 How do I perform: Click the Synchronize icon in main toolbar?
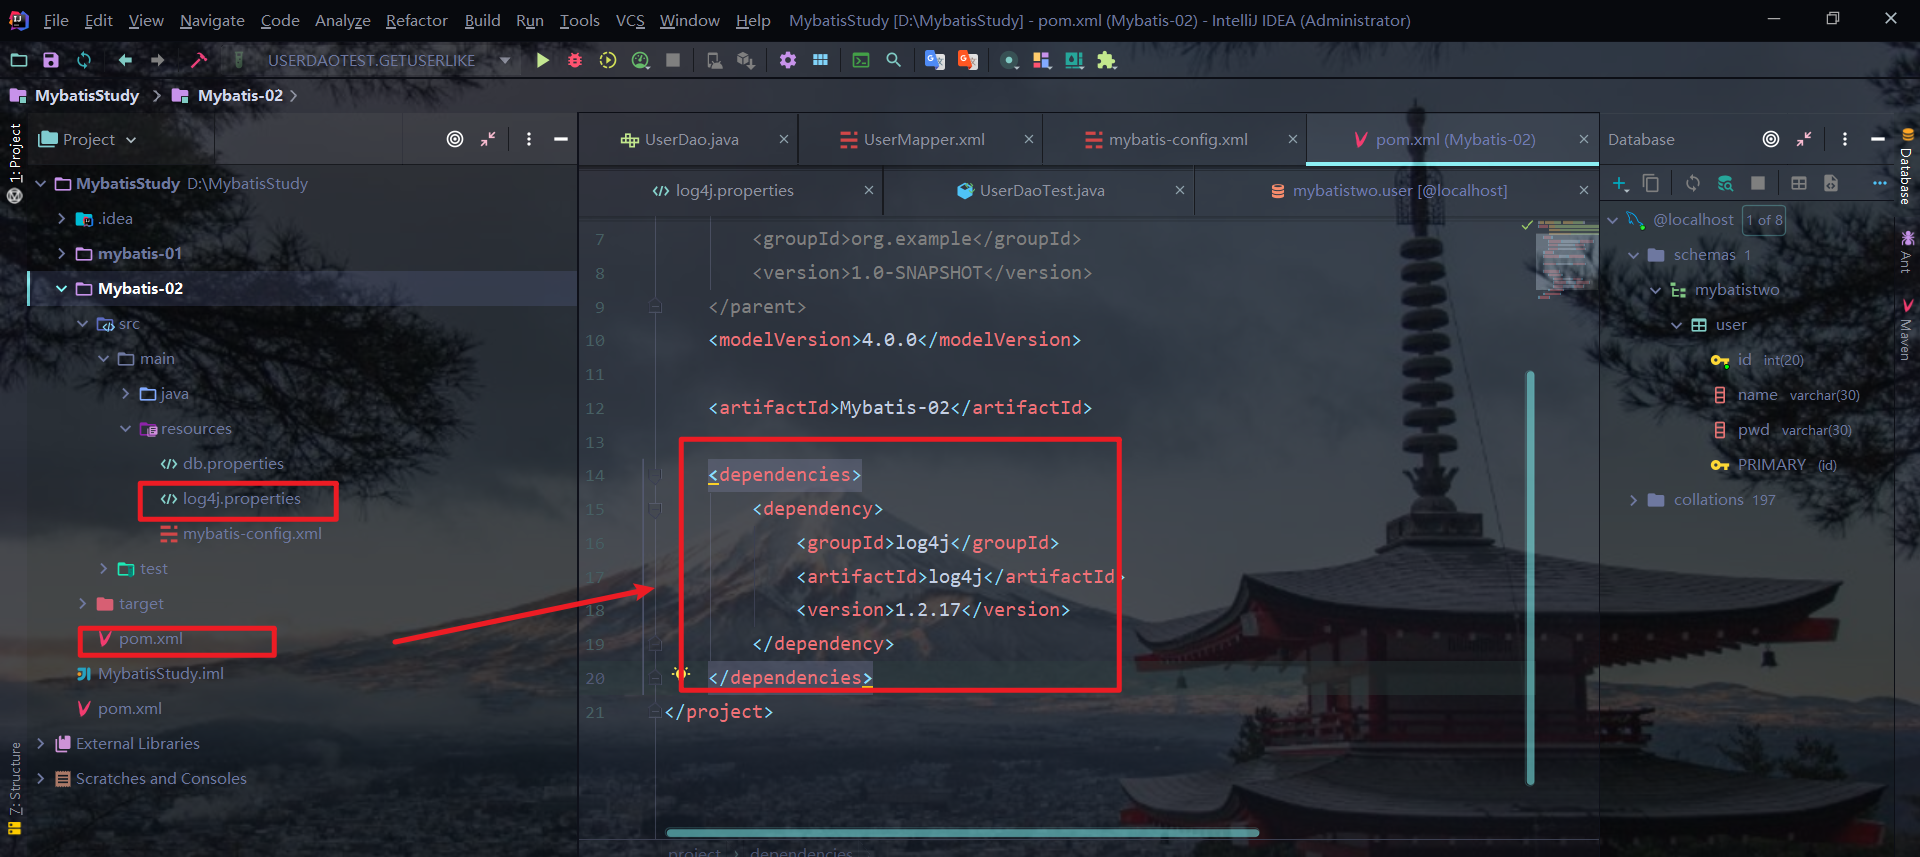(x=84, y=60)
